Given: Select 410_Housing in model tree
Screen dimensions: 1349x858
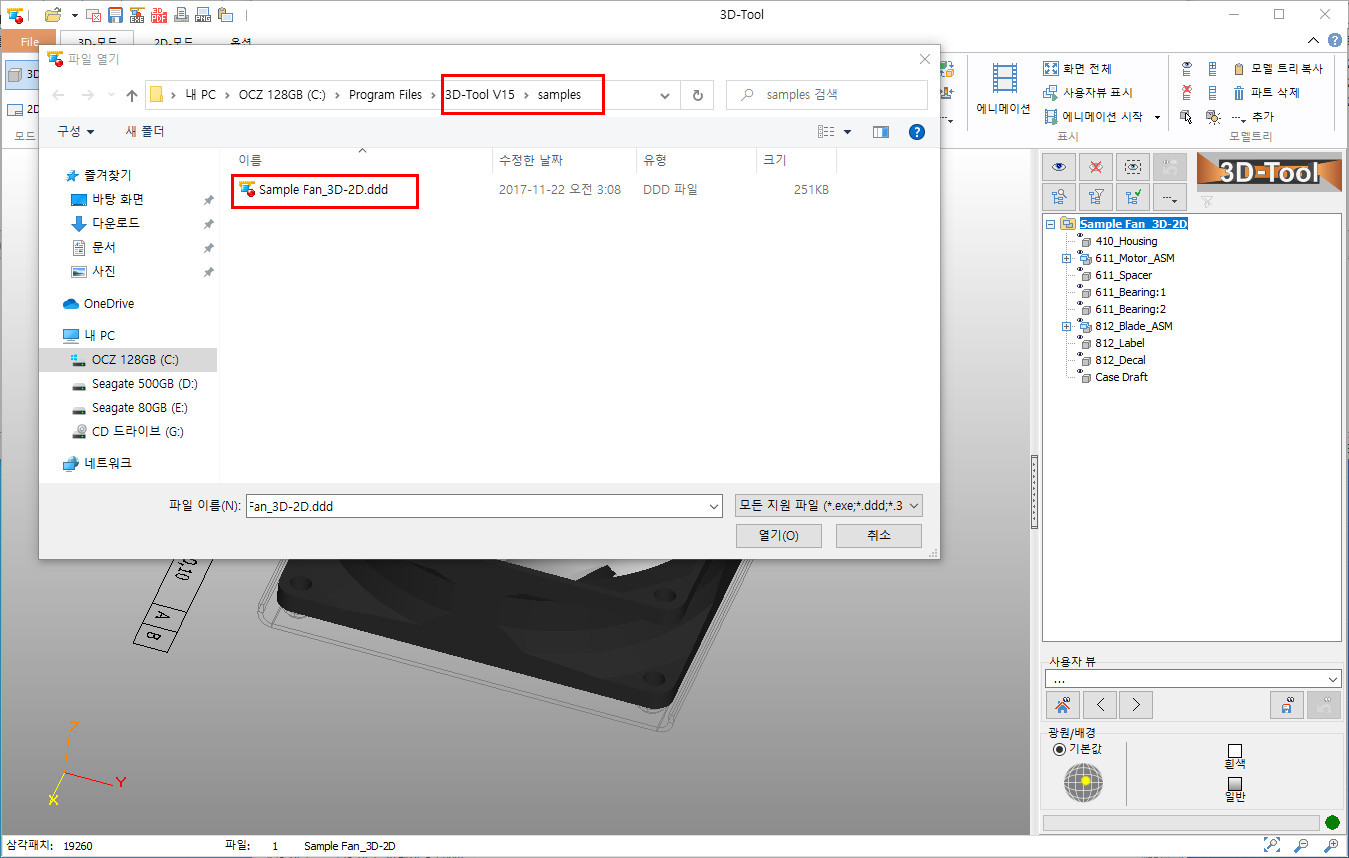Looking at the screenshot, I should coord(1126,241).
